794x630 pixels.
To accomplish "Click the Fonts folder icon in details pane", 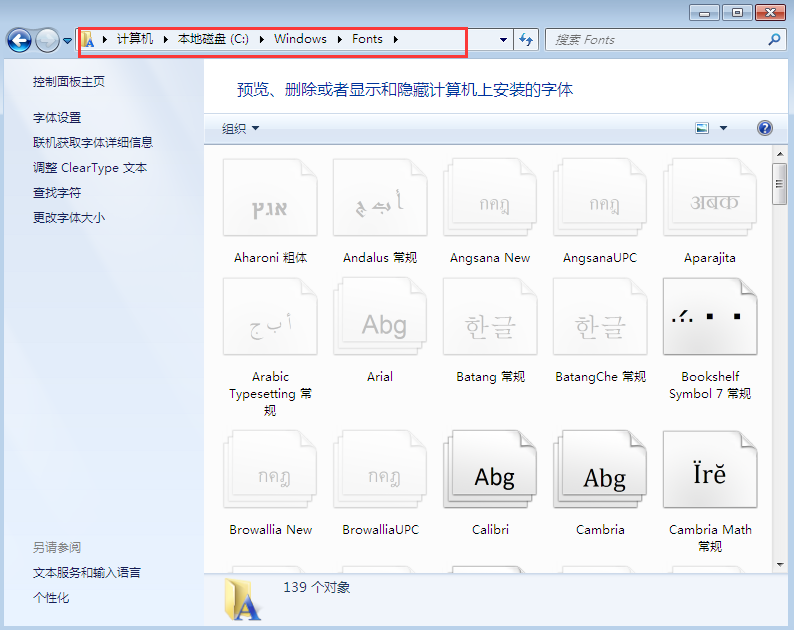I will pyautogui.click(x=243, y=600).
